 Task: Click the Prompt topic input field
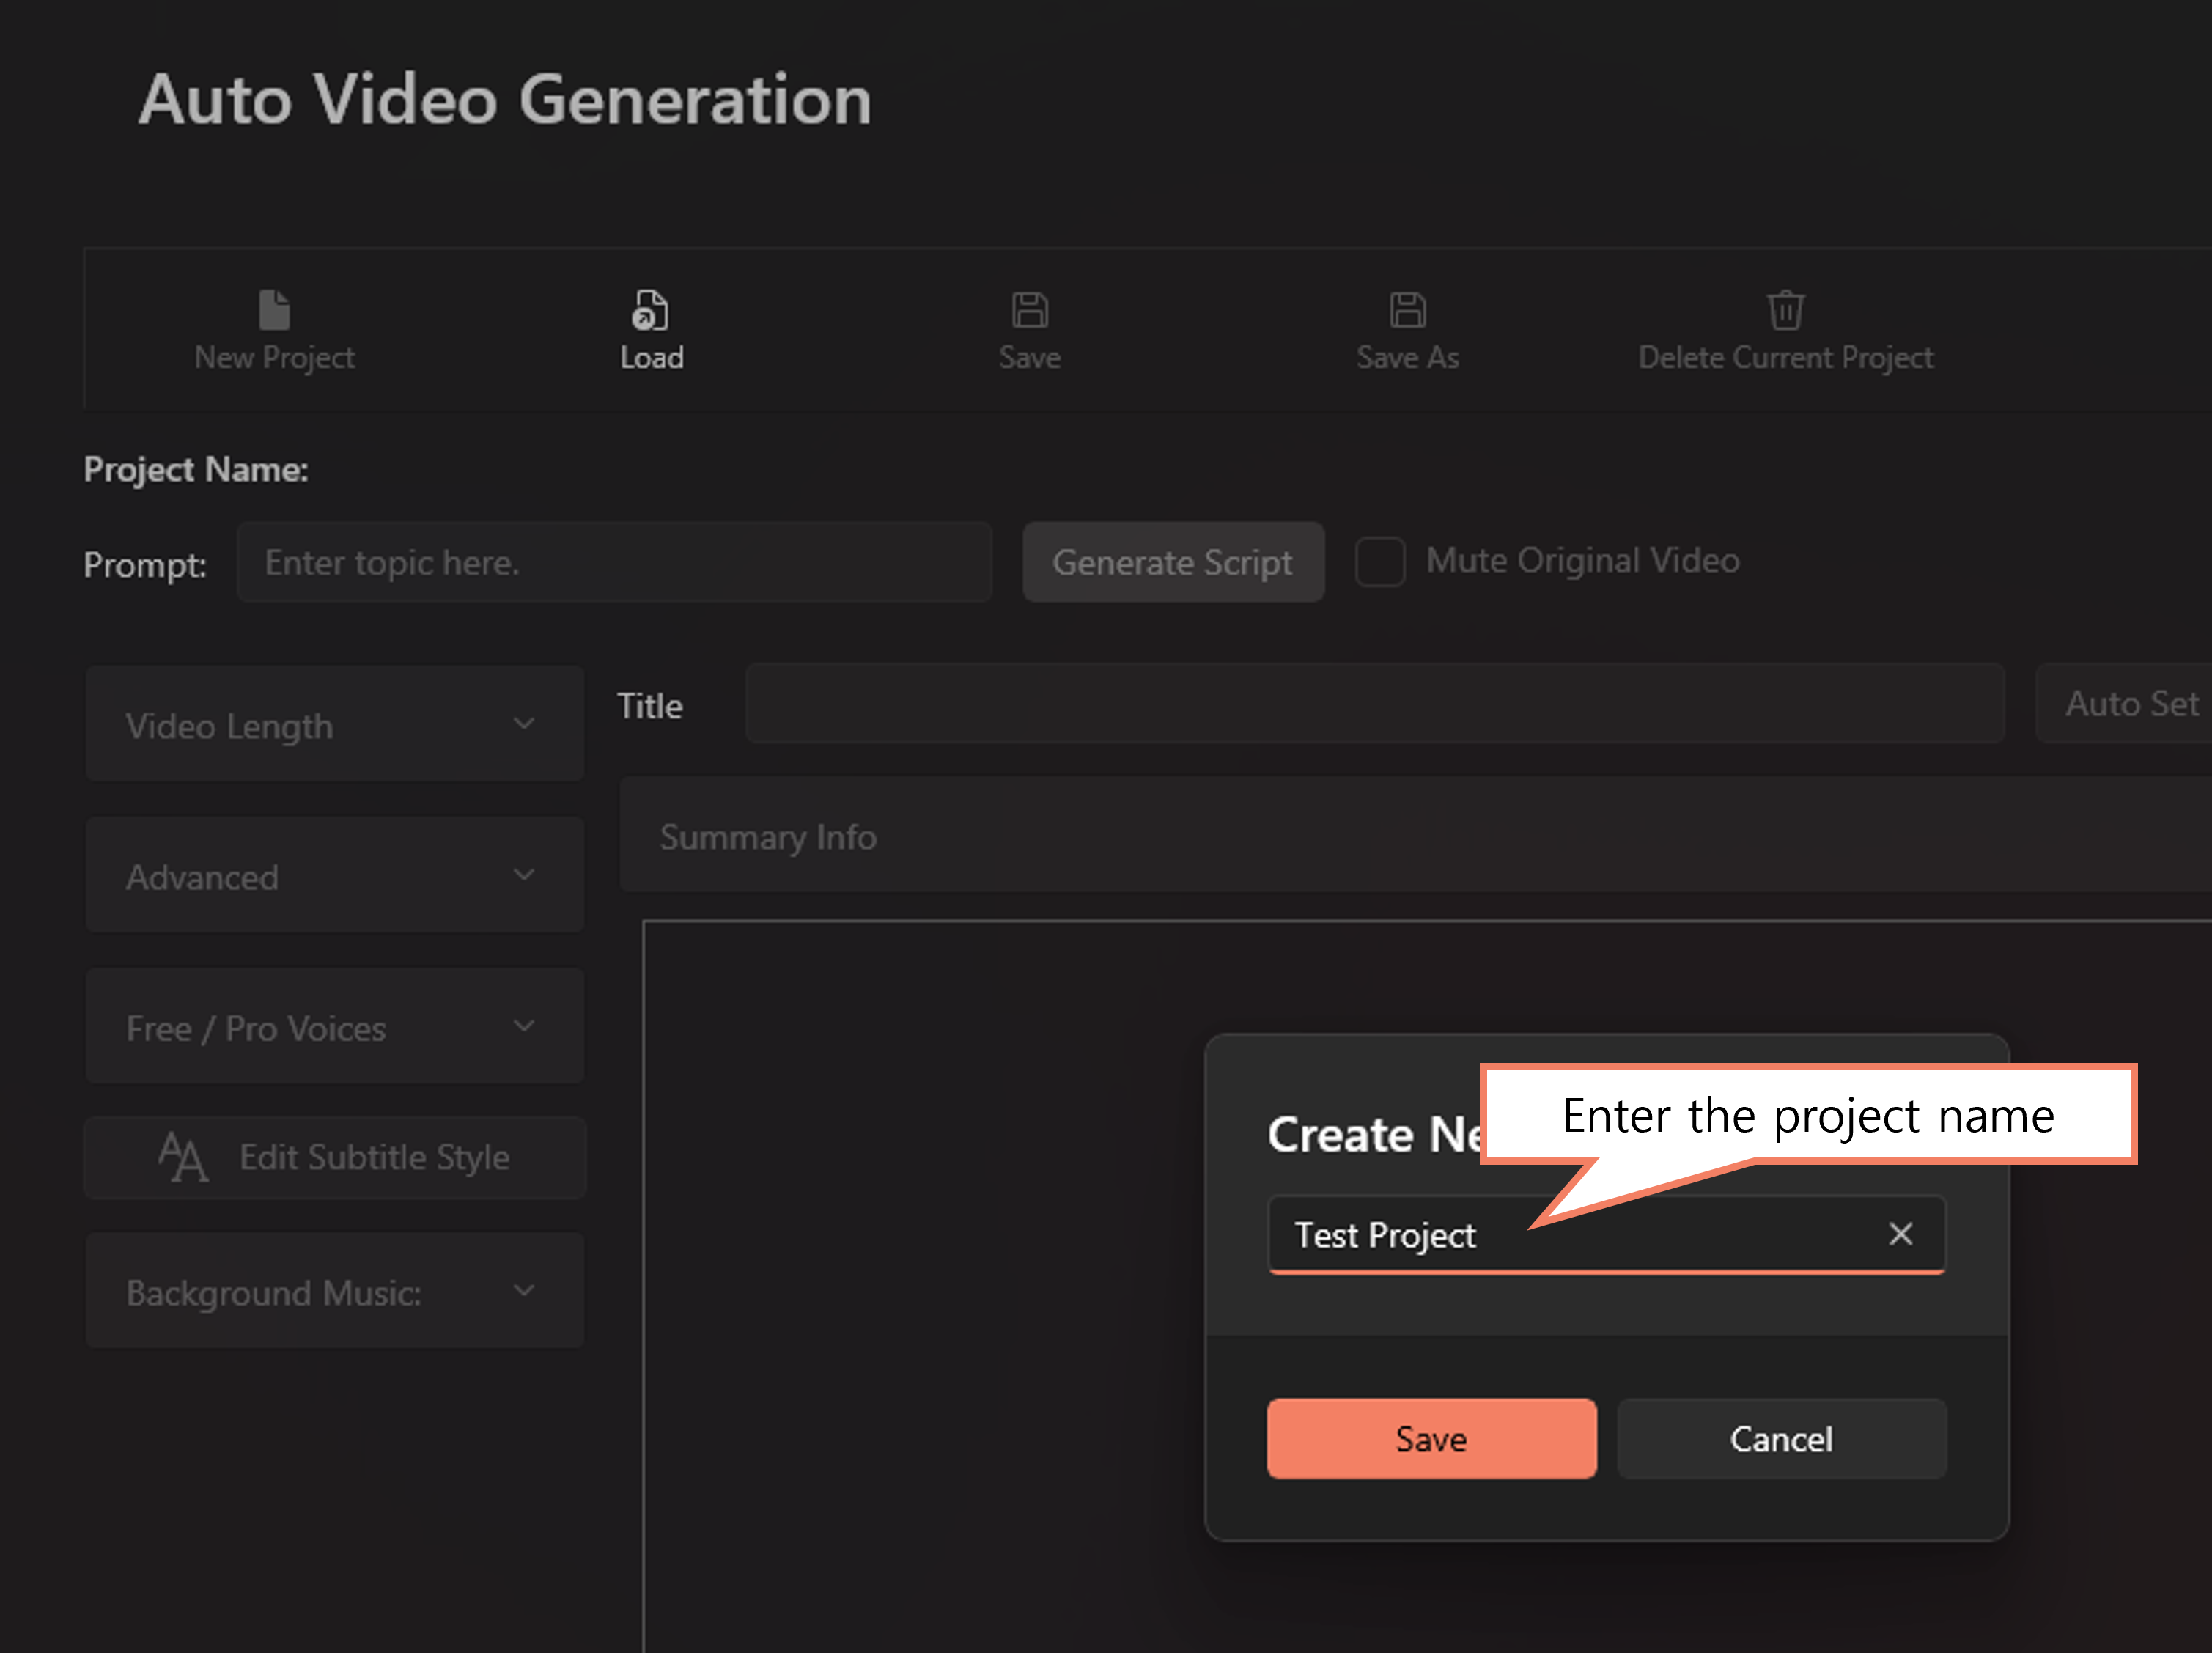[x=613, y=562]
